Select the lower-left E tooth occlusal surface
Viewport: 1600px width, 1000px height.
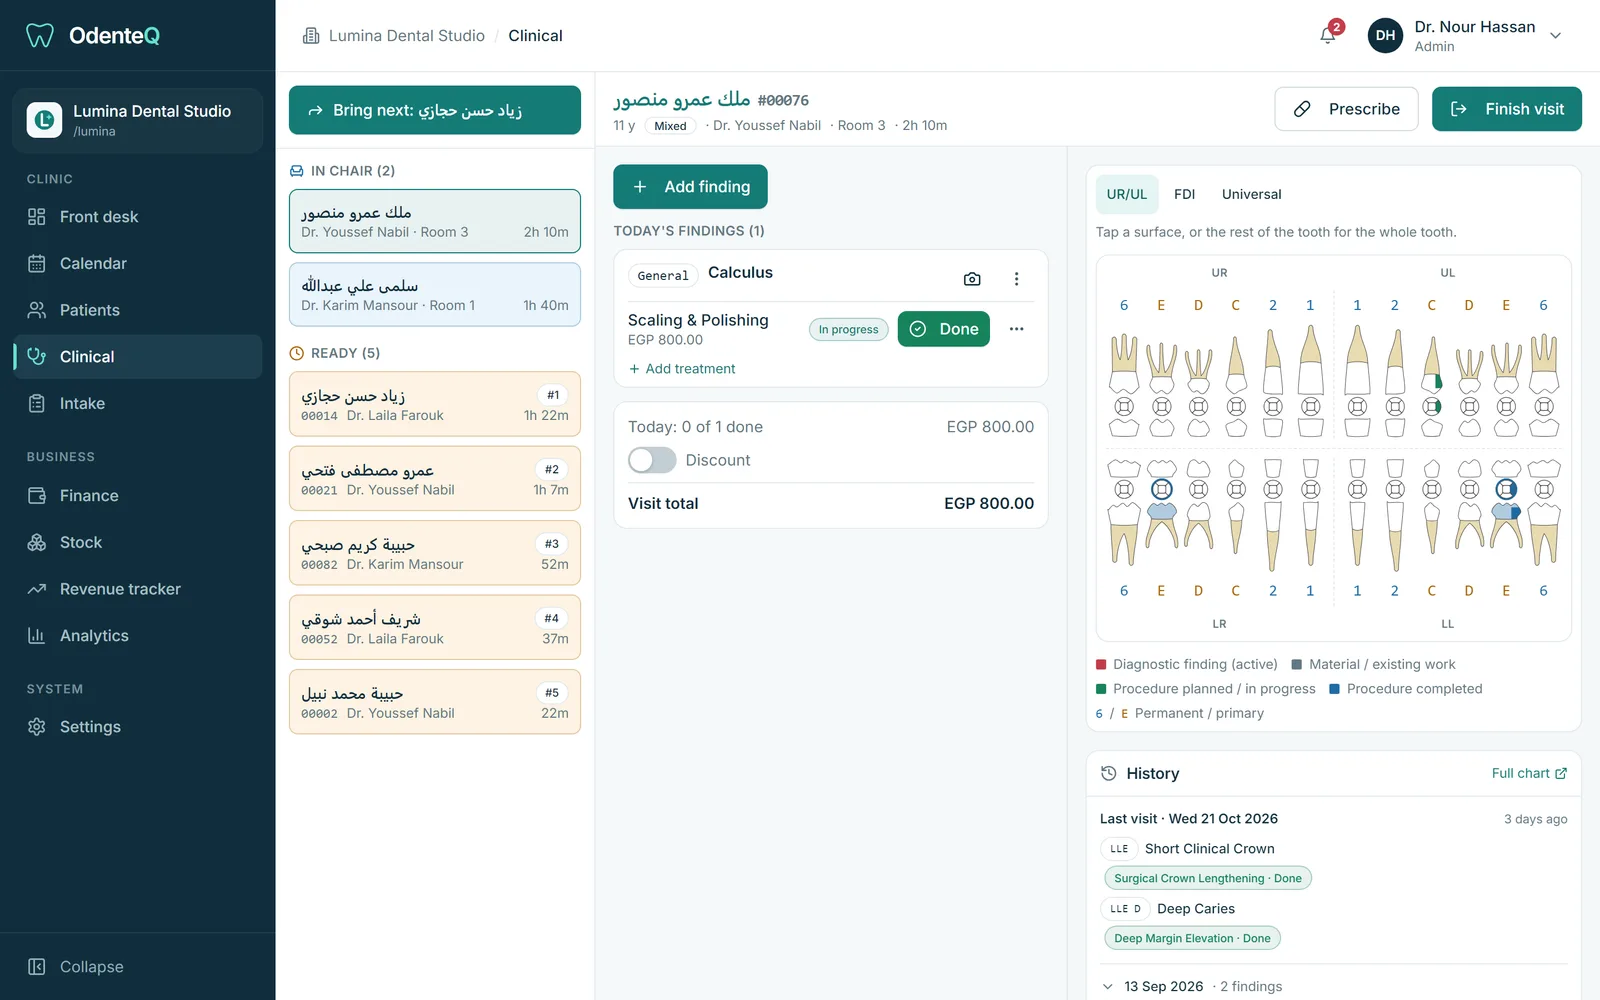pyautogui.click(x=1506, y=489)
